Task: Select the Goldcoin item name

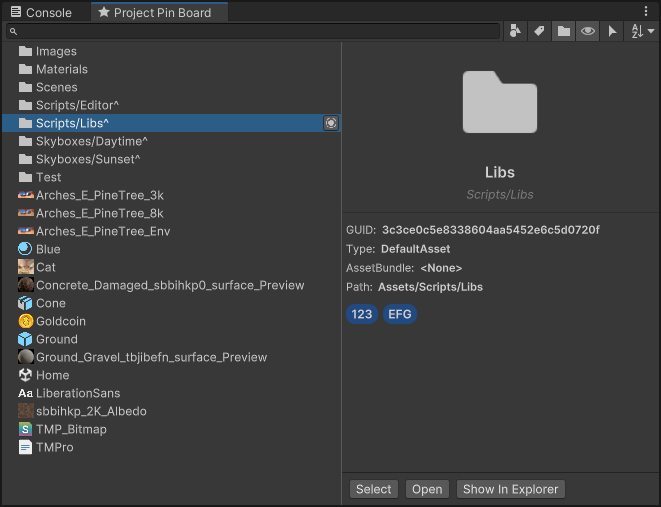Action: pyautogui.click(x=61, y=321)
